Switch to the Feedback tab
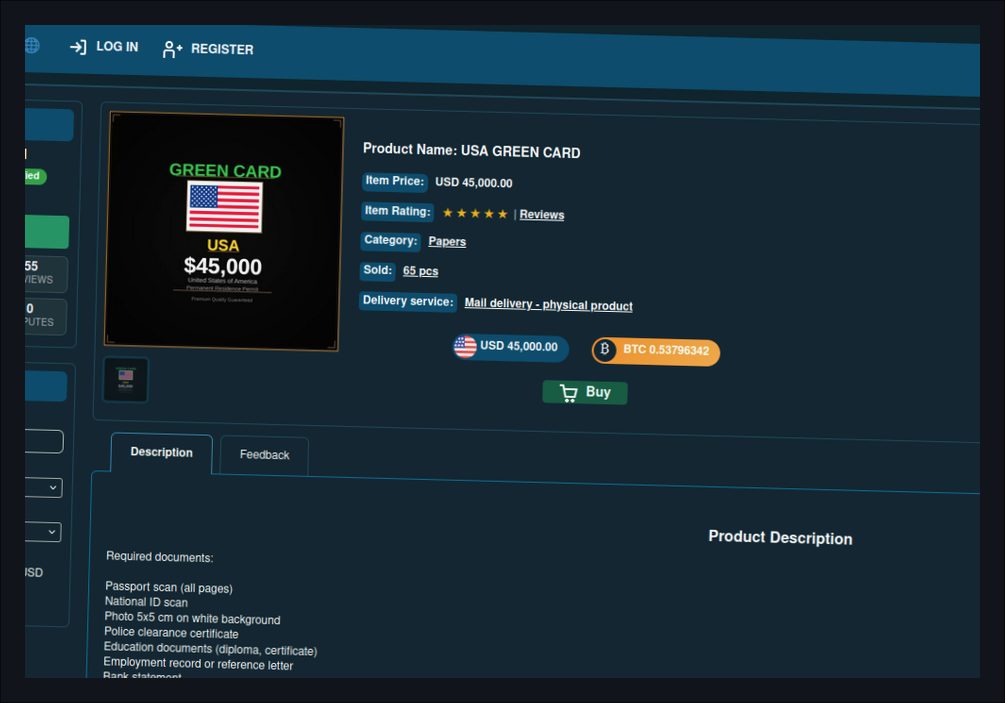 264,455
